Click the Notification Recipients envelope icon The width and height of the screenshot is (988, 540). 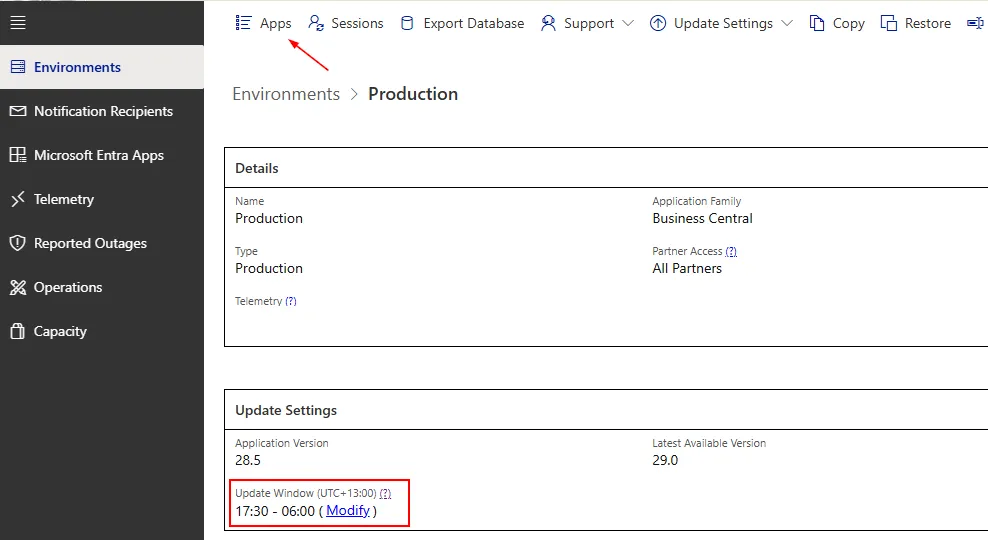click(18, 111)
